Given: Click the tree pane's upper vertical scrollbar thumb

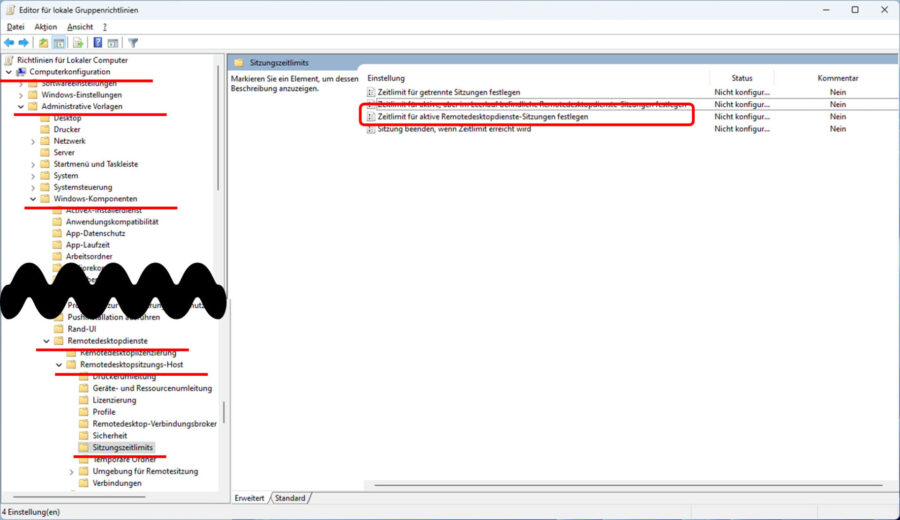Looking at the screenshot, I should 218,127.
